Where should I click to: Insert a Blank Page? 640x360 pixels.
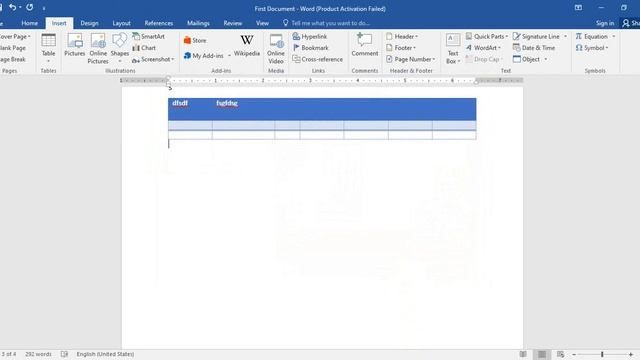point(13,48)
